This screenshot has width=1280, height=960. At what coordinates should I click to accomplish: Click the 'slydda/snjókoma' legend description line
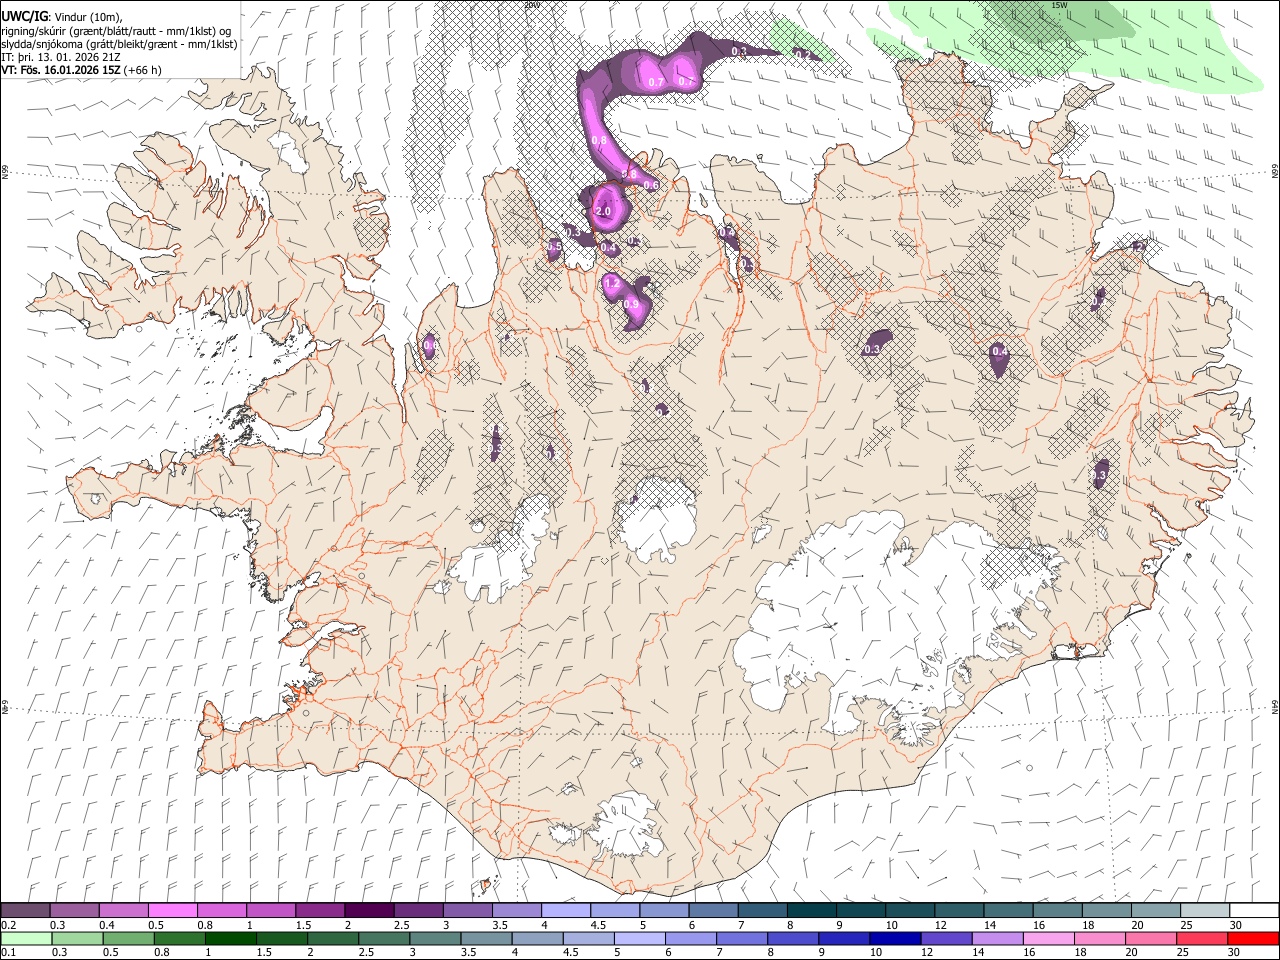118,44
